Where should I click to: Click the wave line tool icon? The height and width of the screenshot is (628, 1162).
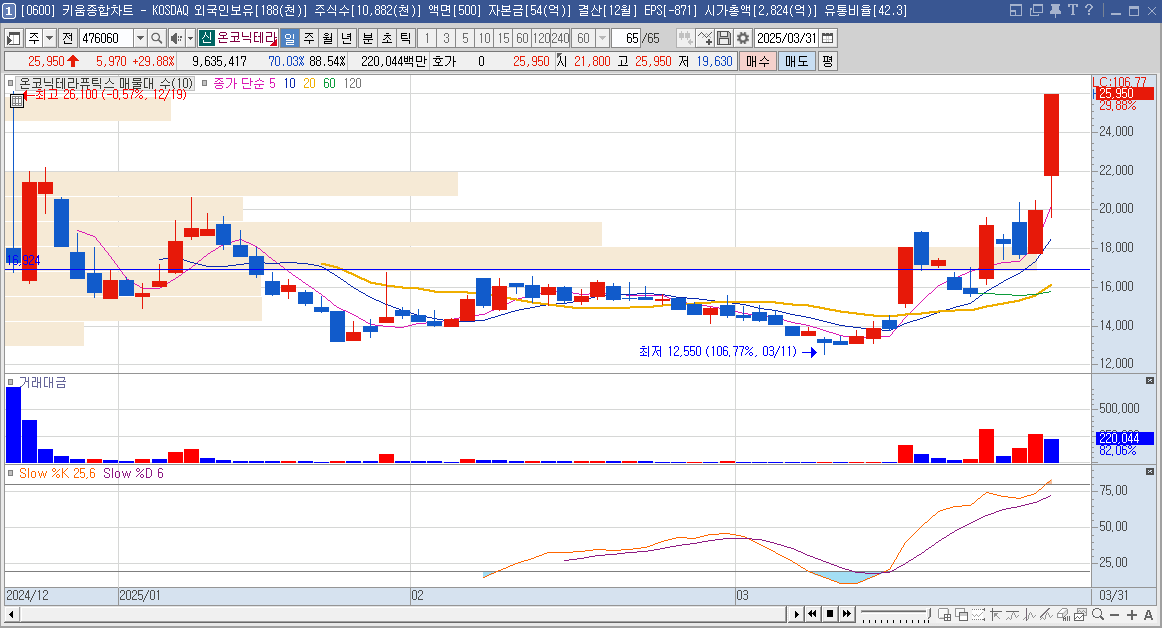[x=1012, y=615]
